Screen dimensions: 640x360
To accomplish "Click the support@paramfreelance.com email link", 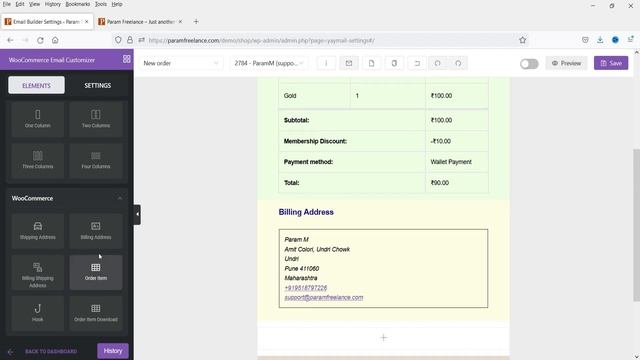I will coord(324,298).
